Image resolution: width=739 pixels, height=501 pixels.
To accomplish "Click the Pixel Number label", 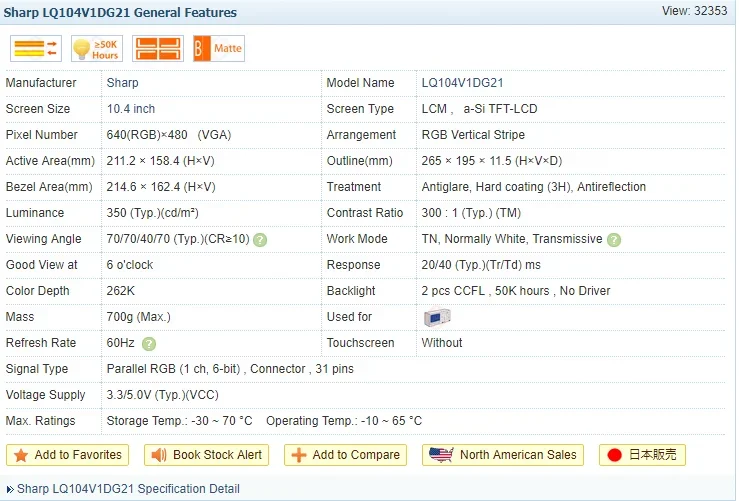I will [x=41, y=135].
